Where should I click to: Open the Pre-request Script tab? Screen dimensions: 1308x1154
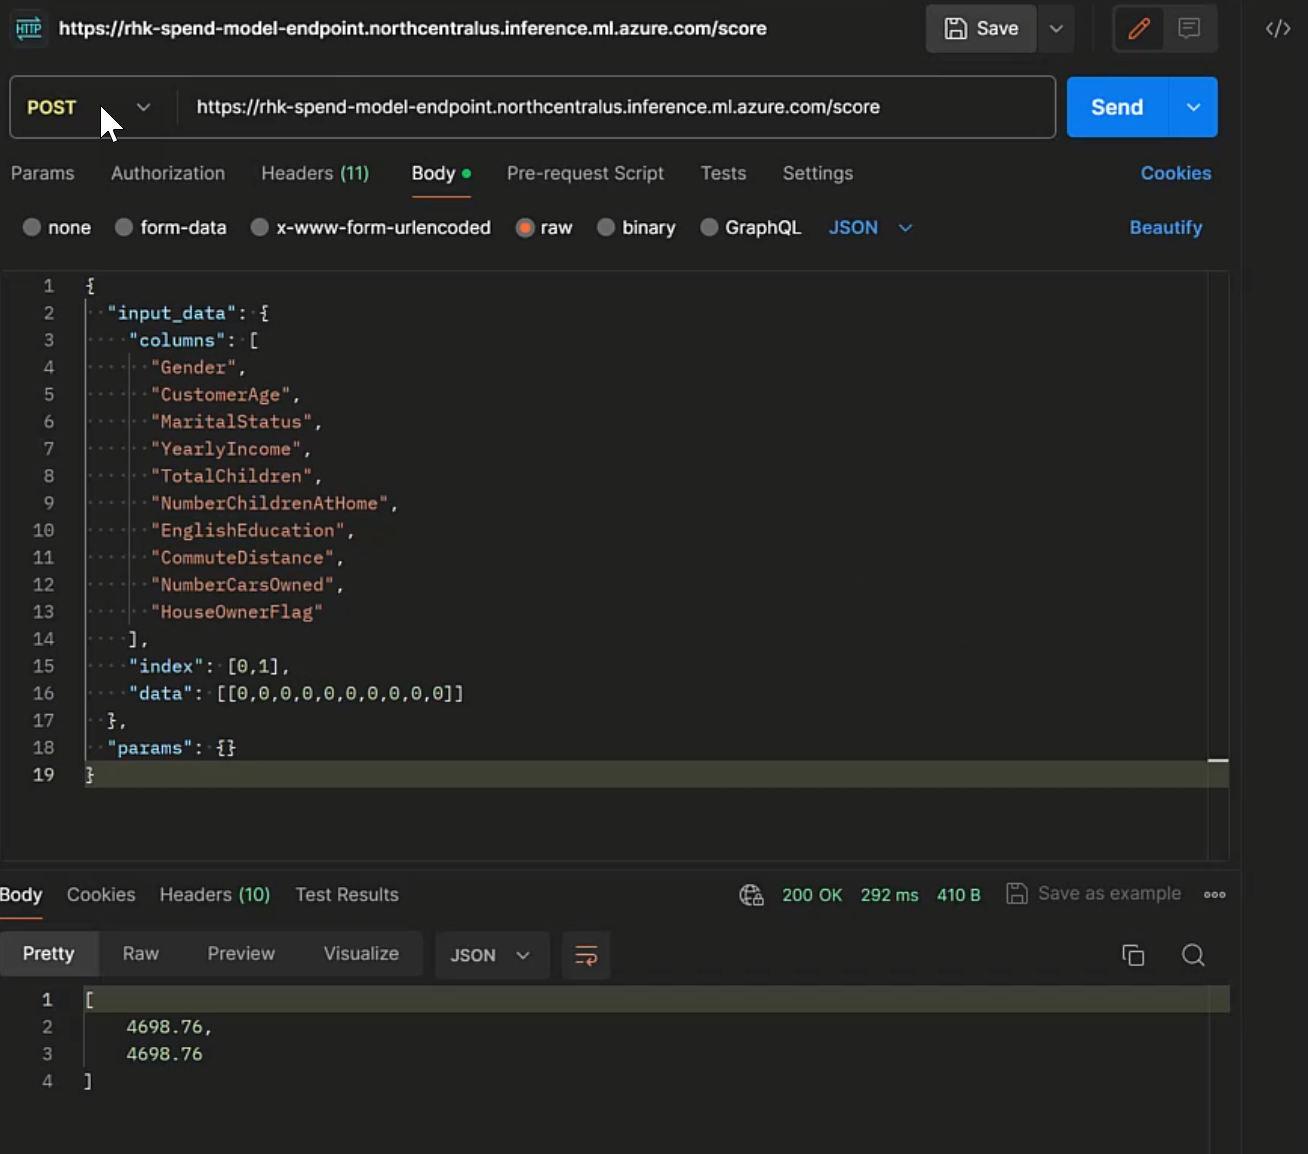pyautogui.click(x=585, y=174)
